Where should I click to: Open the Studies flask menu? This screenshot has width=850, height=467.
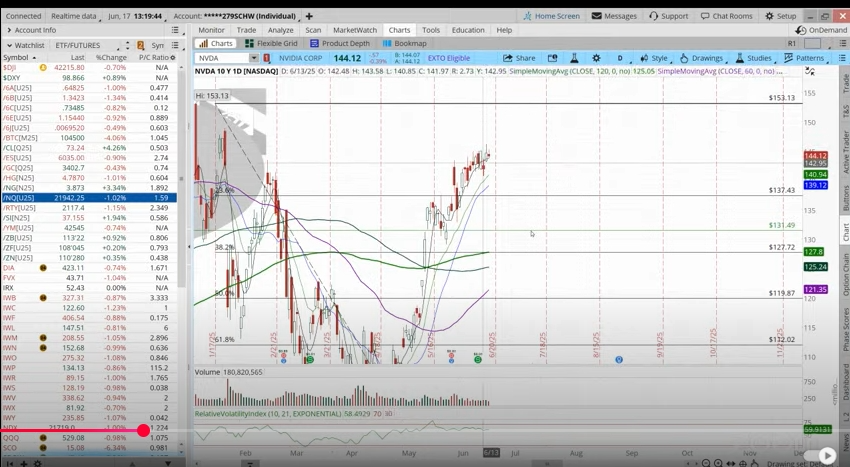[x=754, y=58]
